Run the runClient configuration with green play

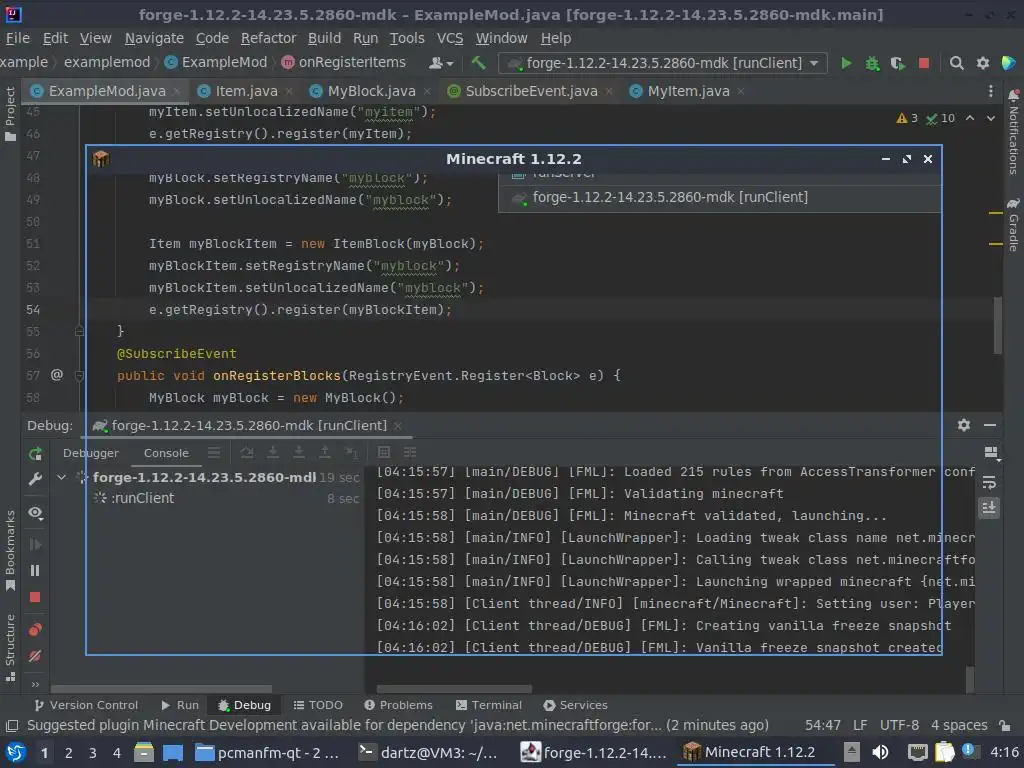(846, 63)
